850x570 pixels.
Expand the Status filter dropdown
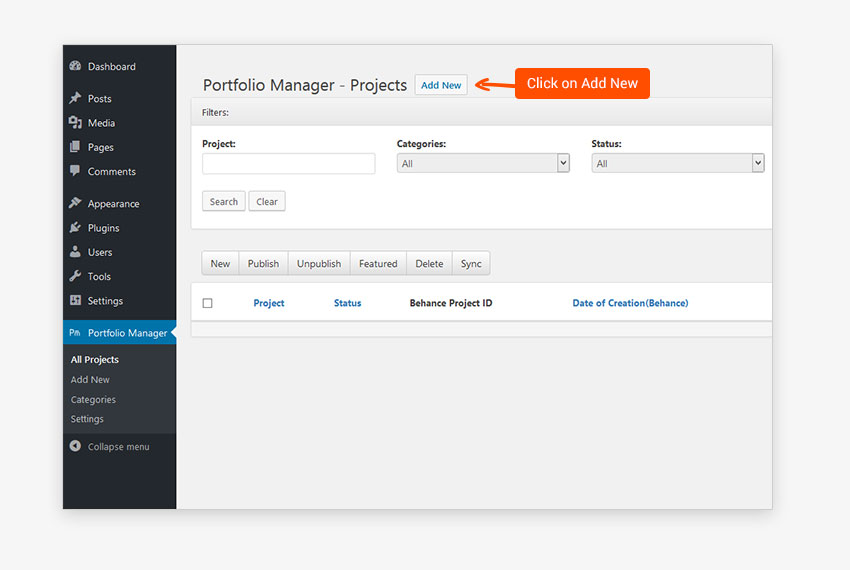pyautogui.click(x=677, y=163)
